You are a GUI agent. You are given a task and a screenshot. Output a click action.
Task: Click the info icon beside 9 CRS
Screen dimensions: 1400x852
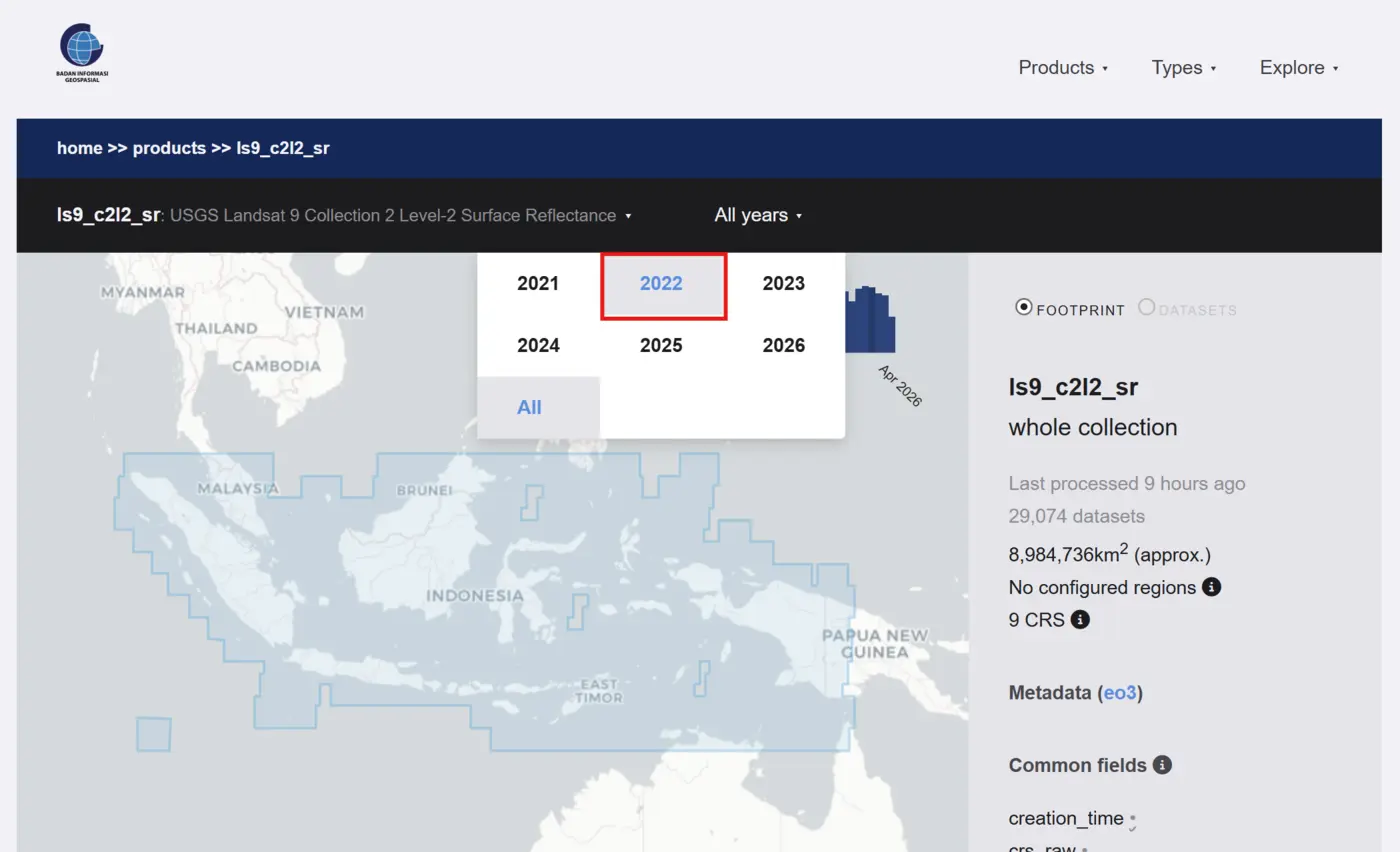pyautogui.click(x=1080, y=620)
